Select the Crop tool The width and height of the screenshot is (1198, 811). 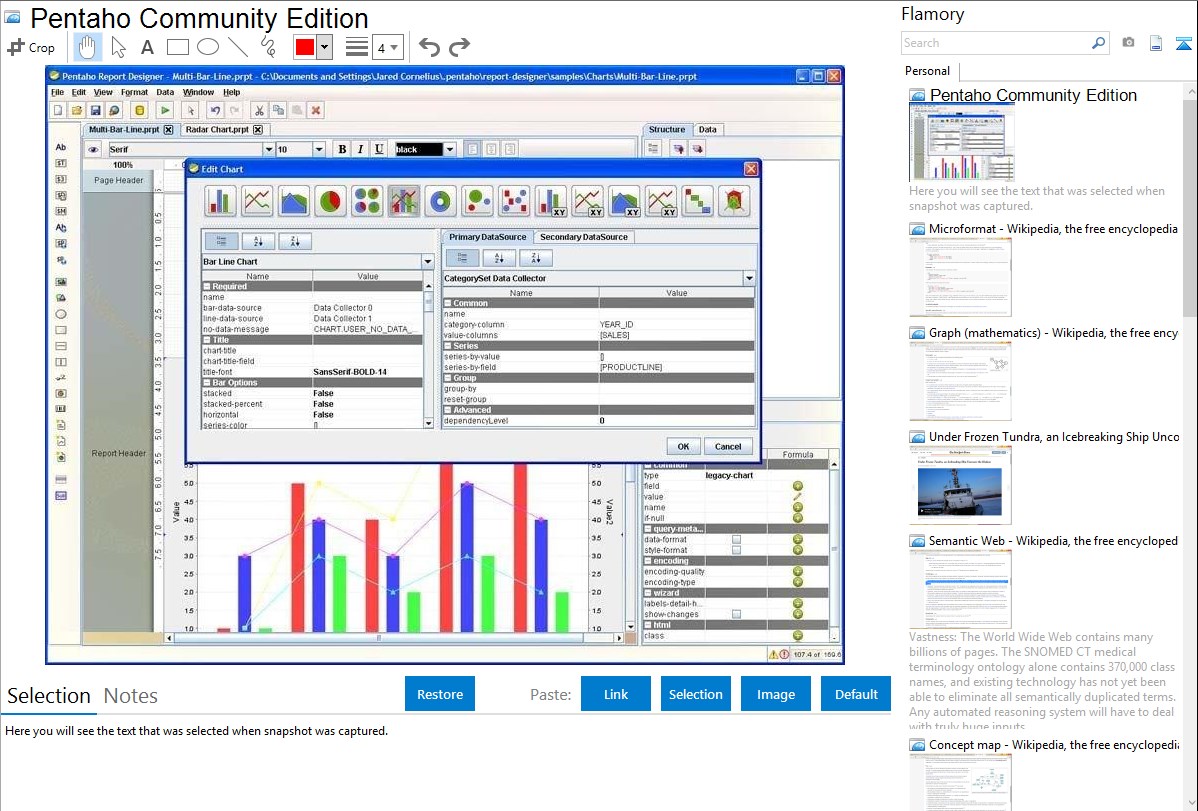click(x=31, y=47)
